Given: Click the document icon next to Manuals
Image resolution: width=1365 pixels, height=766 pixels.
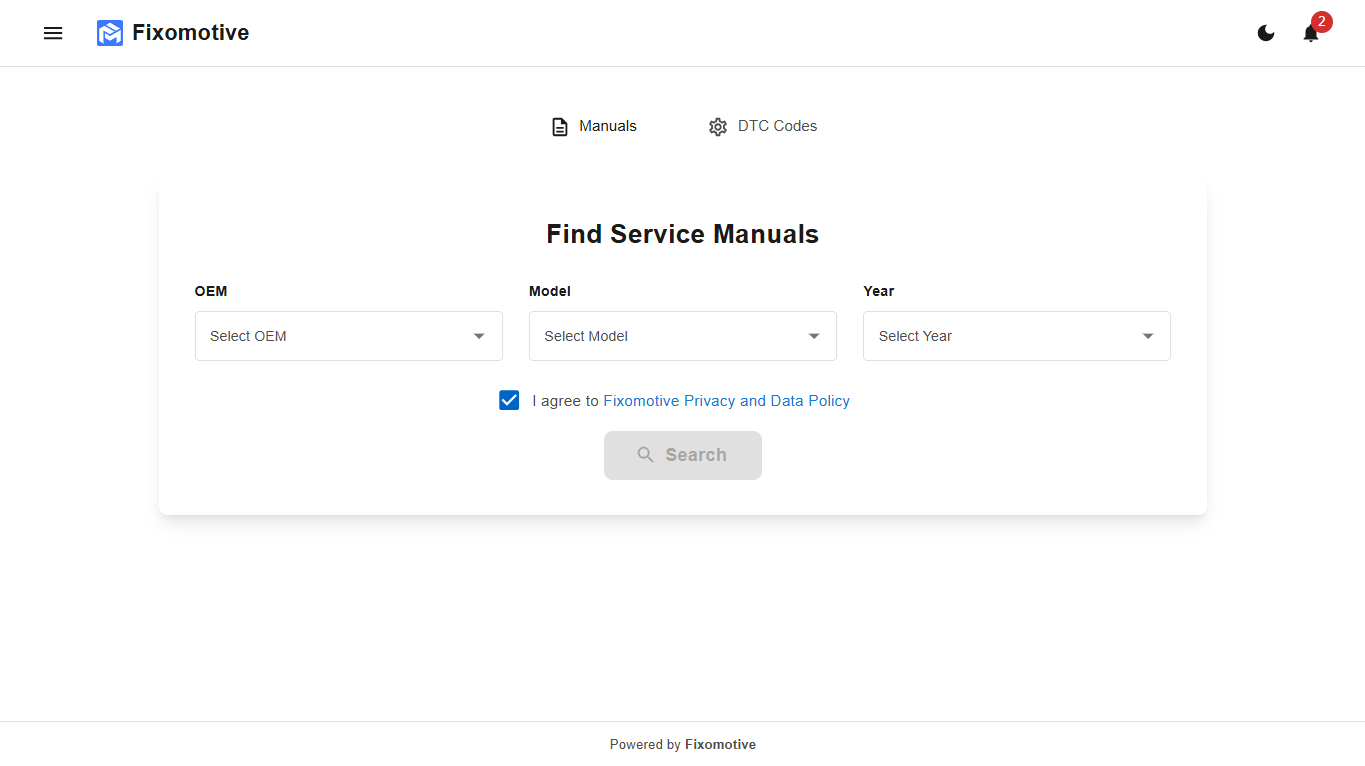Looking at the screenshot, I should tap(559, 126).
